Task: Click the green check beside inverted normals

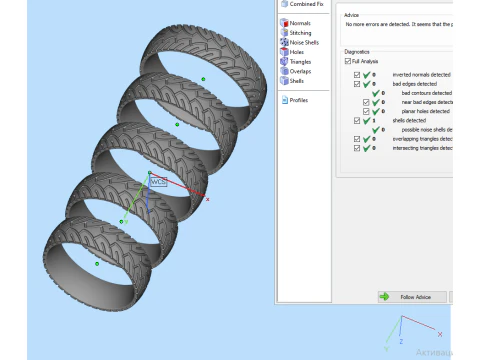Action: click(x=367, y=75)
